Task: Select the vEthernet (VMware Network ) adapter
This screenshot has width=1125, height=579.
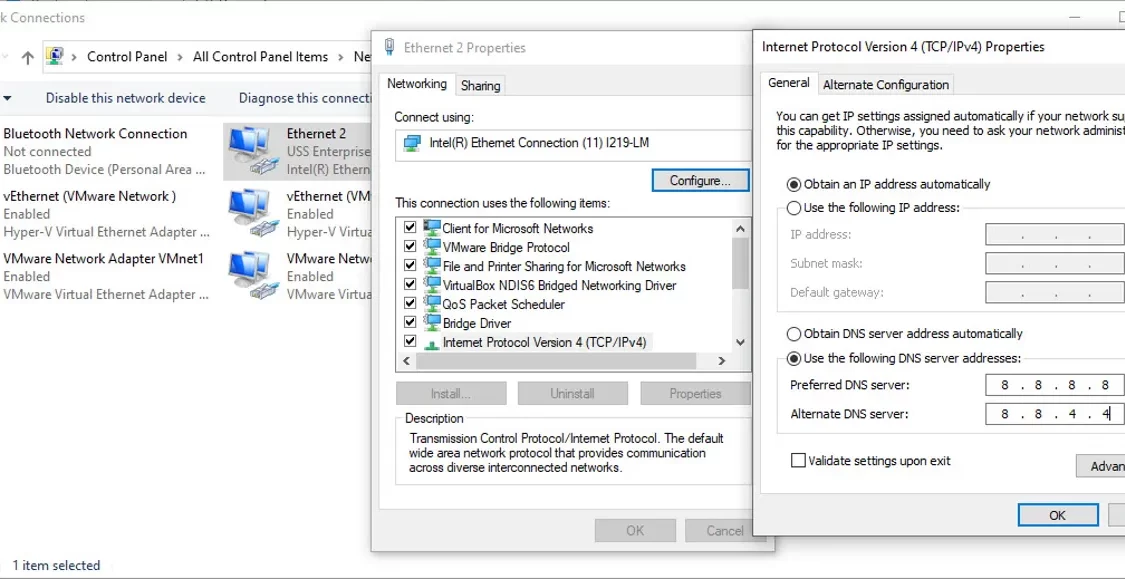Action: click(x=108, y=214)
